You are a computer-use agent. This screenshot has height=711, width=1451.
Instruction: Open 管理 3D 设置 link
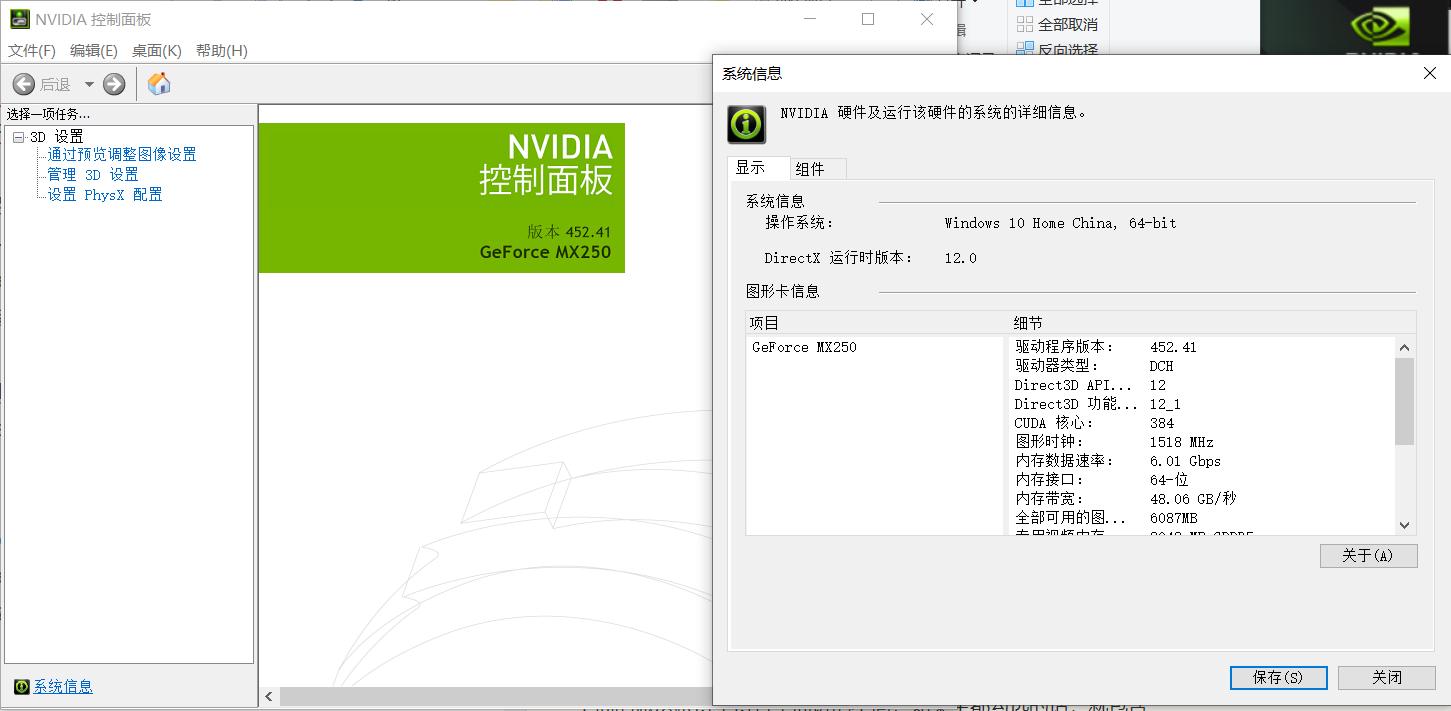pos(93,175)
